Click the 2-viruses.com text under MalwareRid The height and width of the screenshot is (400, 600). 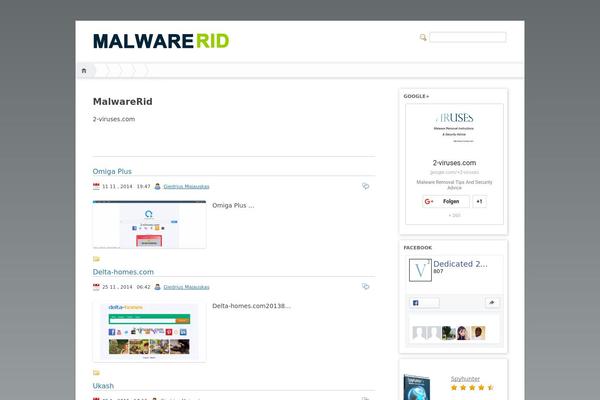pos(114,119)
